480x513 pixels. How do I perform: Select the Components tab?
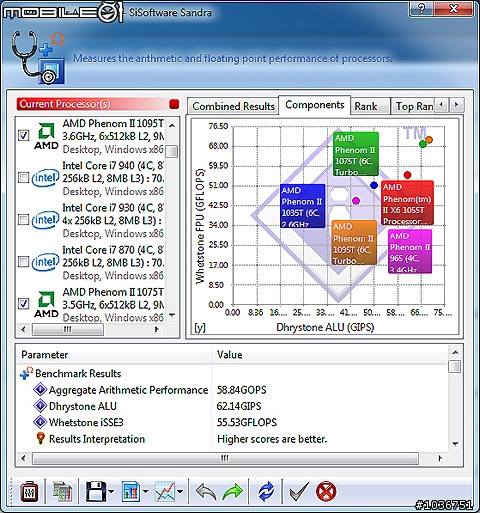pos(314,105)
